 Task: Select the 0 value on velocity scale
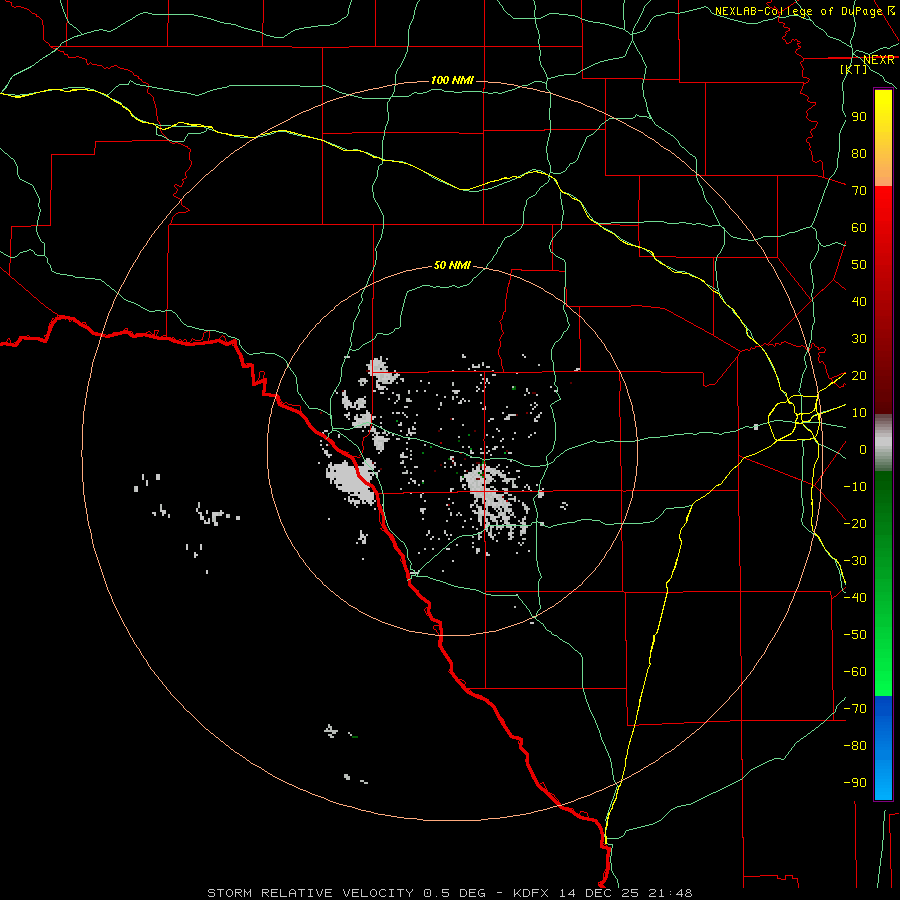coord(863,450)
